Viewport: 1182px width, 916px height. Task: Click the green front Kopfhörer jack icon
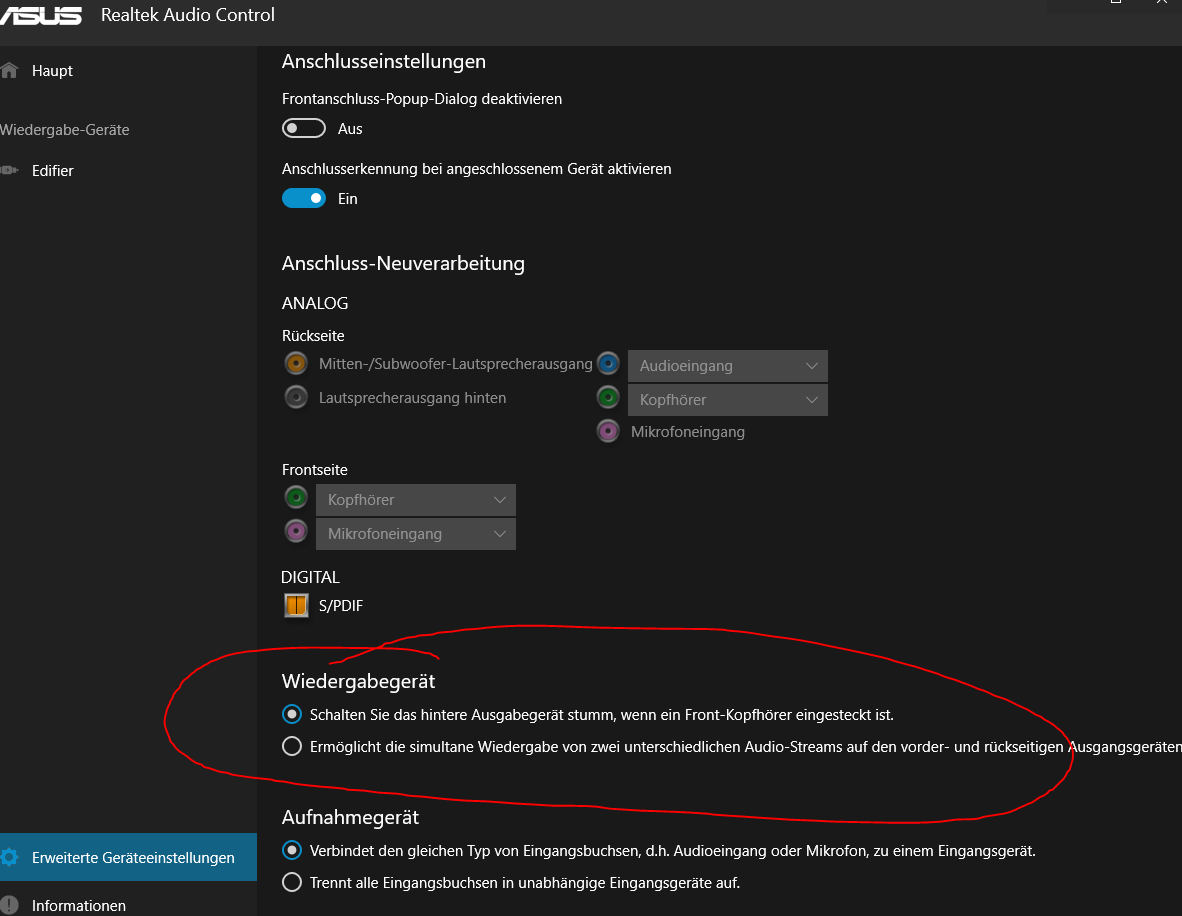[296, 498]
